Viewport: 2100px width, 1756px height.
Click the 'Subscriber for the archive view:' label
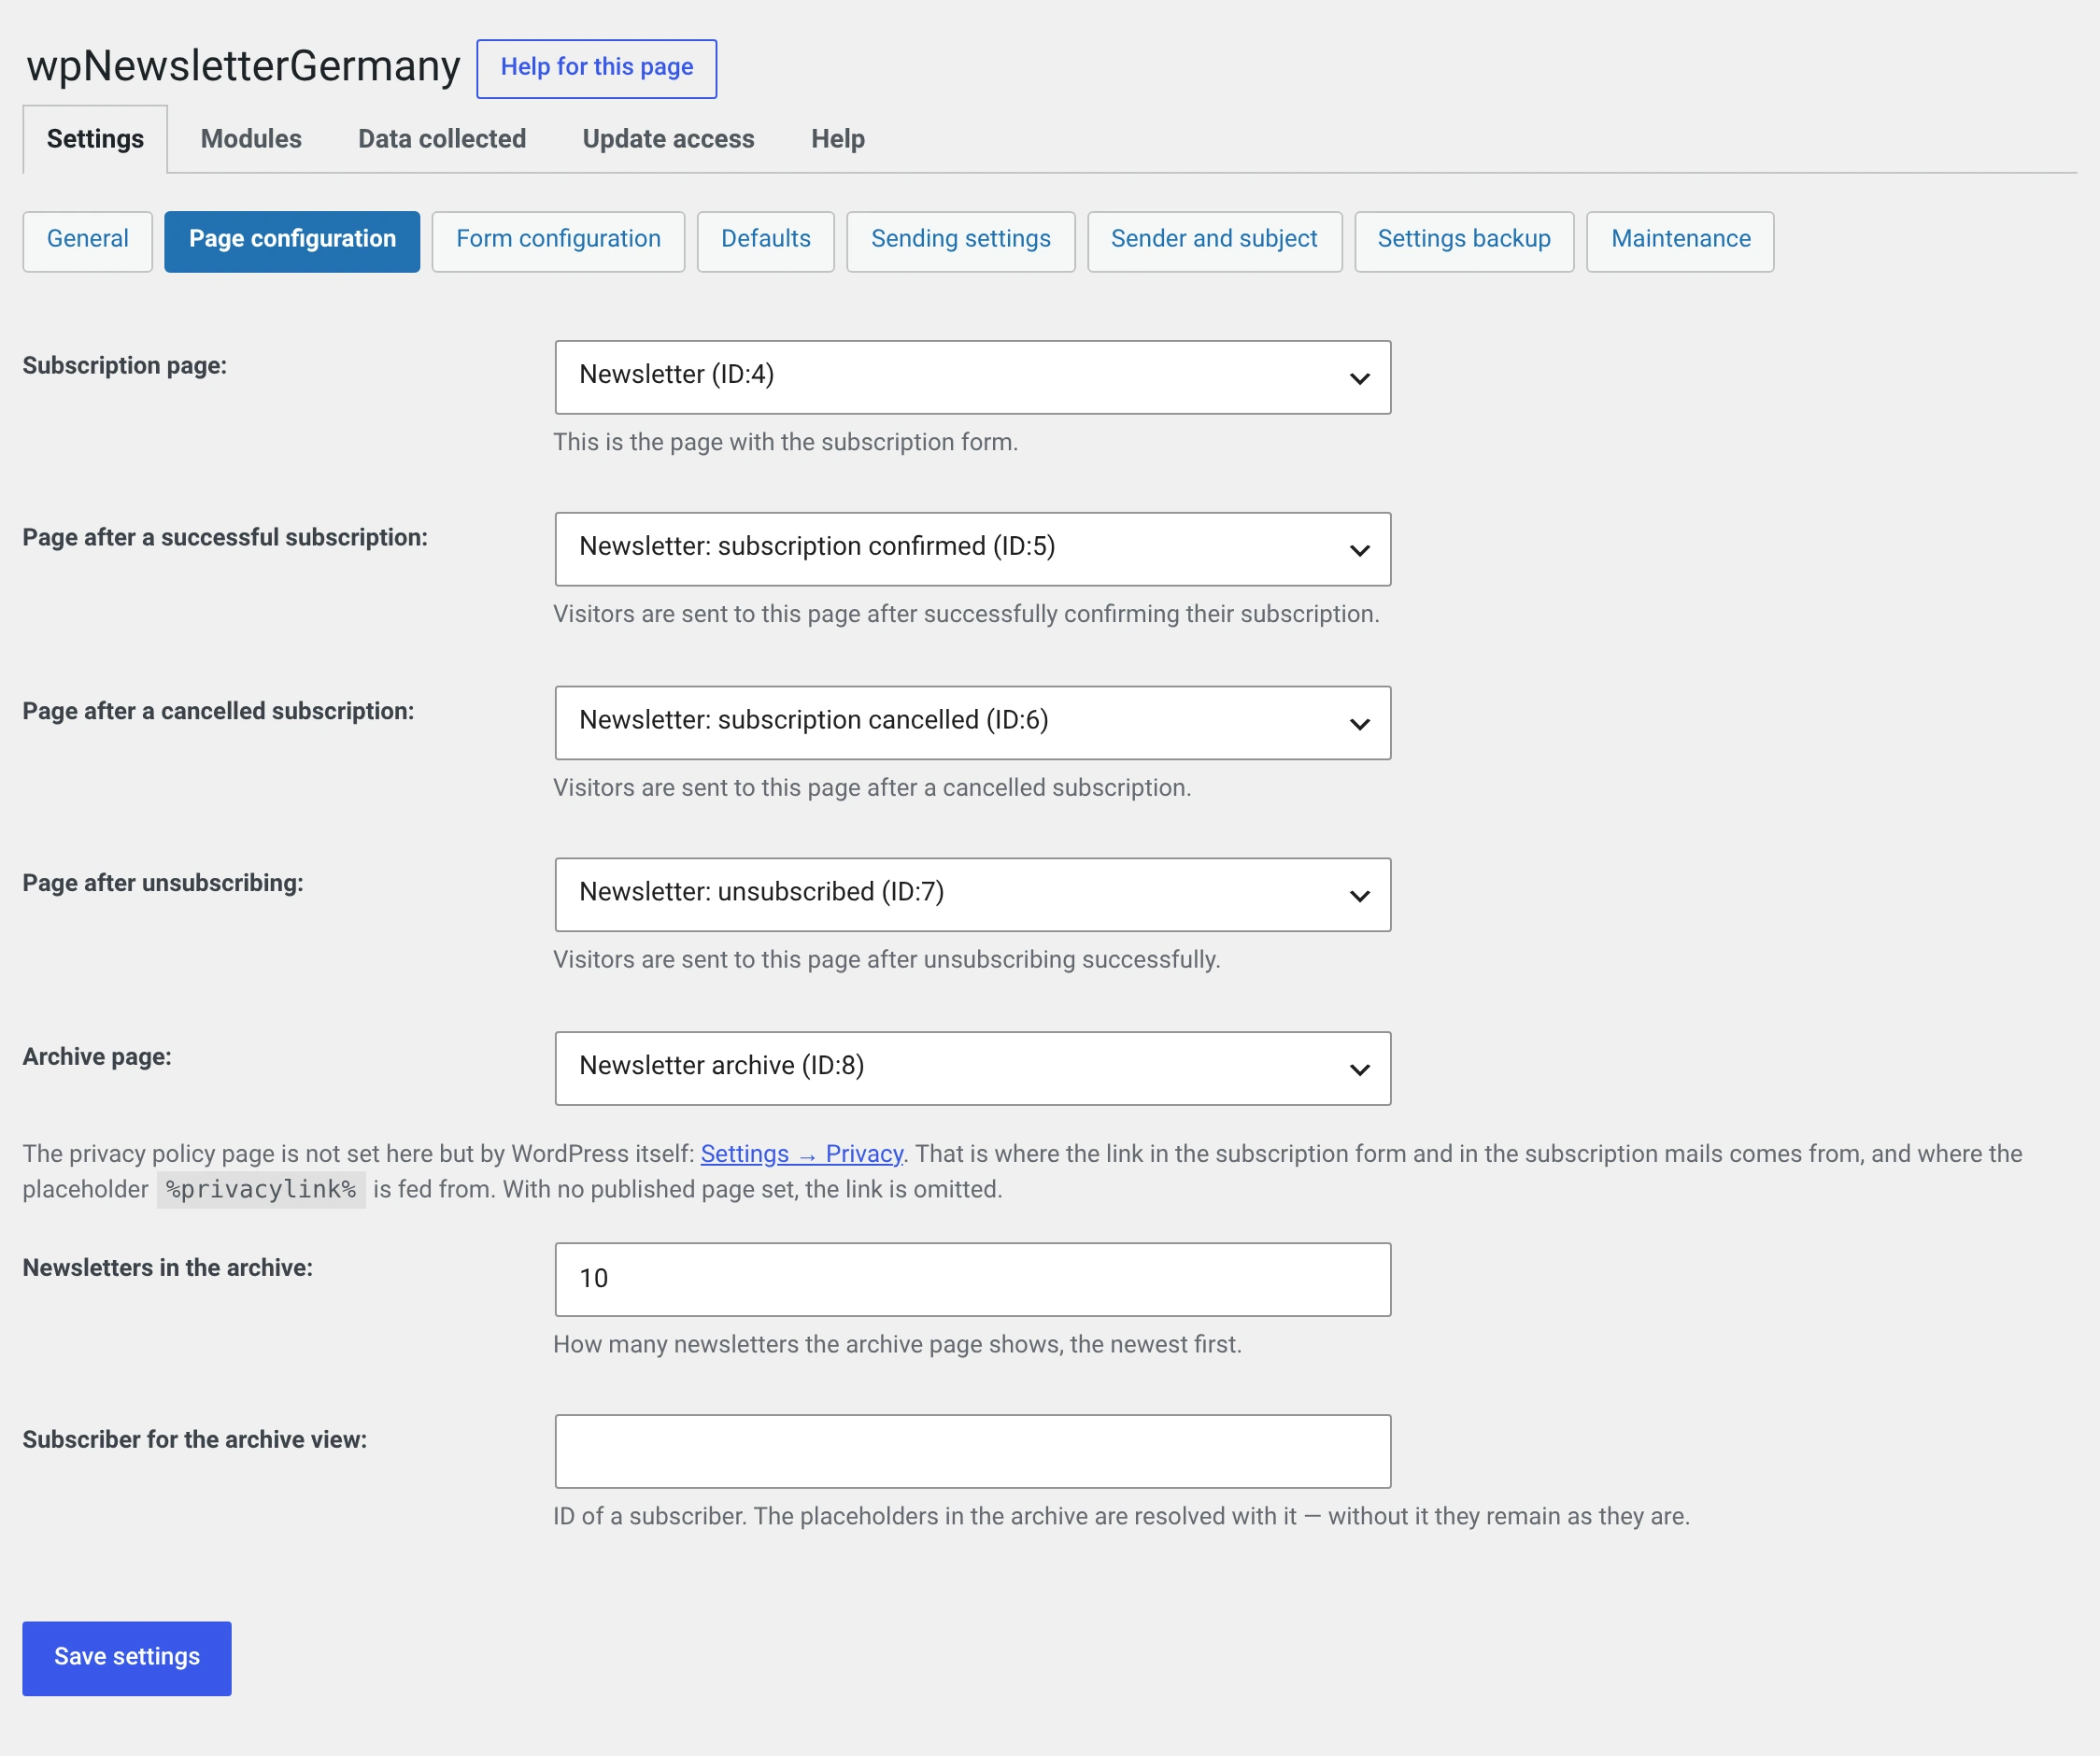pos(195,1439)
